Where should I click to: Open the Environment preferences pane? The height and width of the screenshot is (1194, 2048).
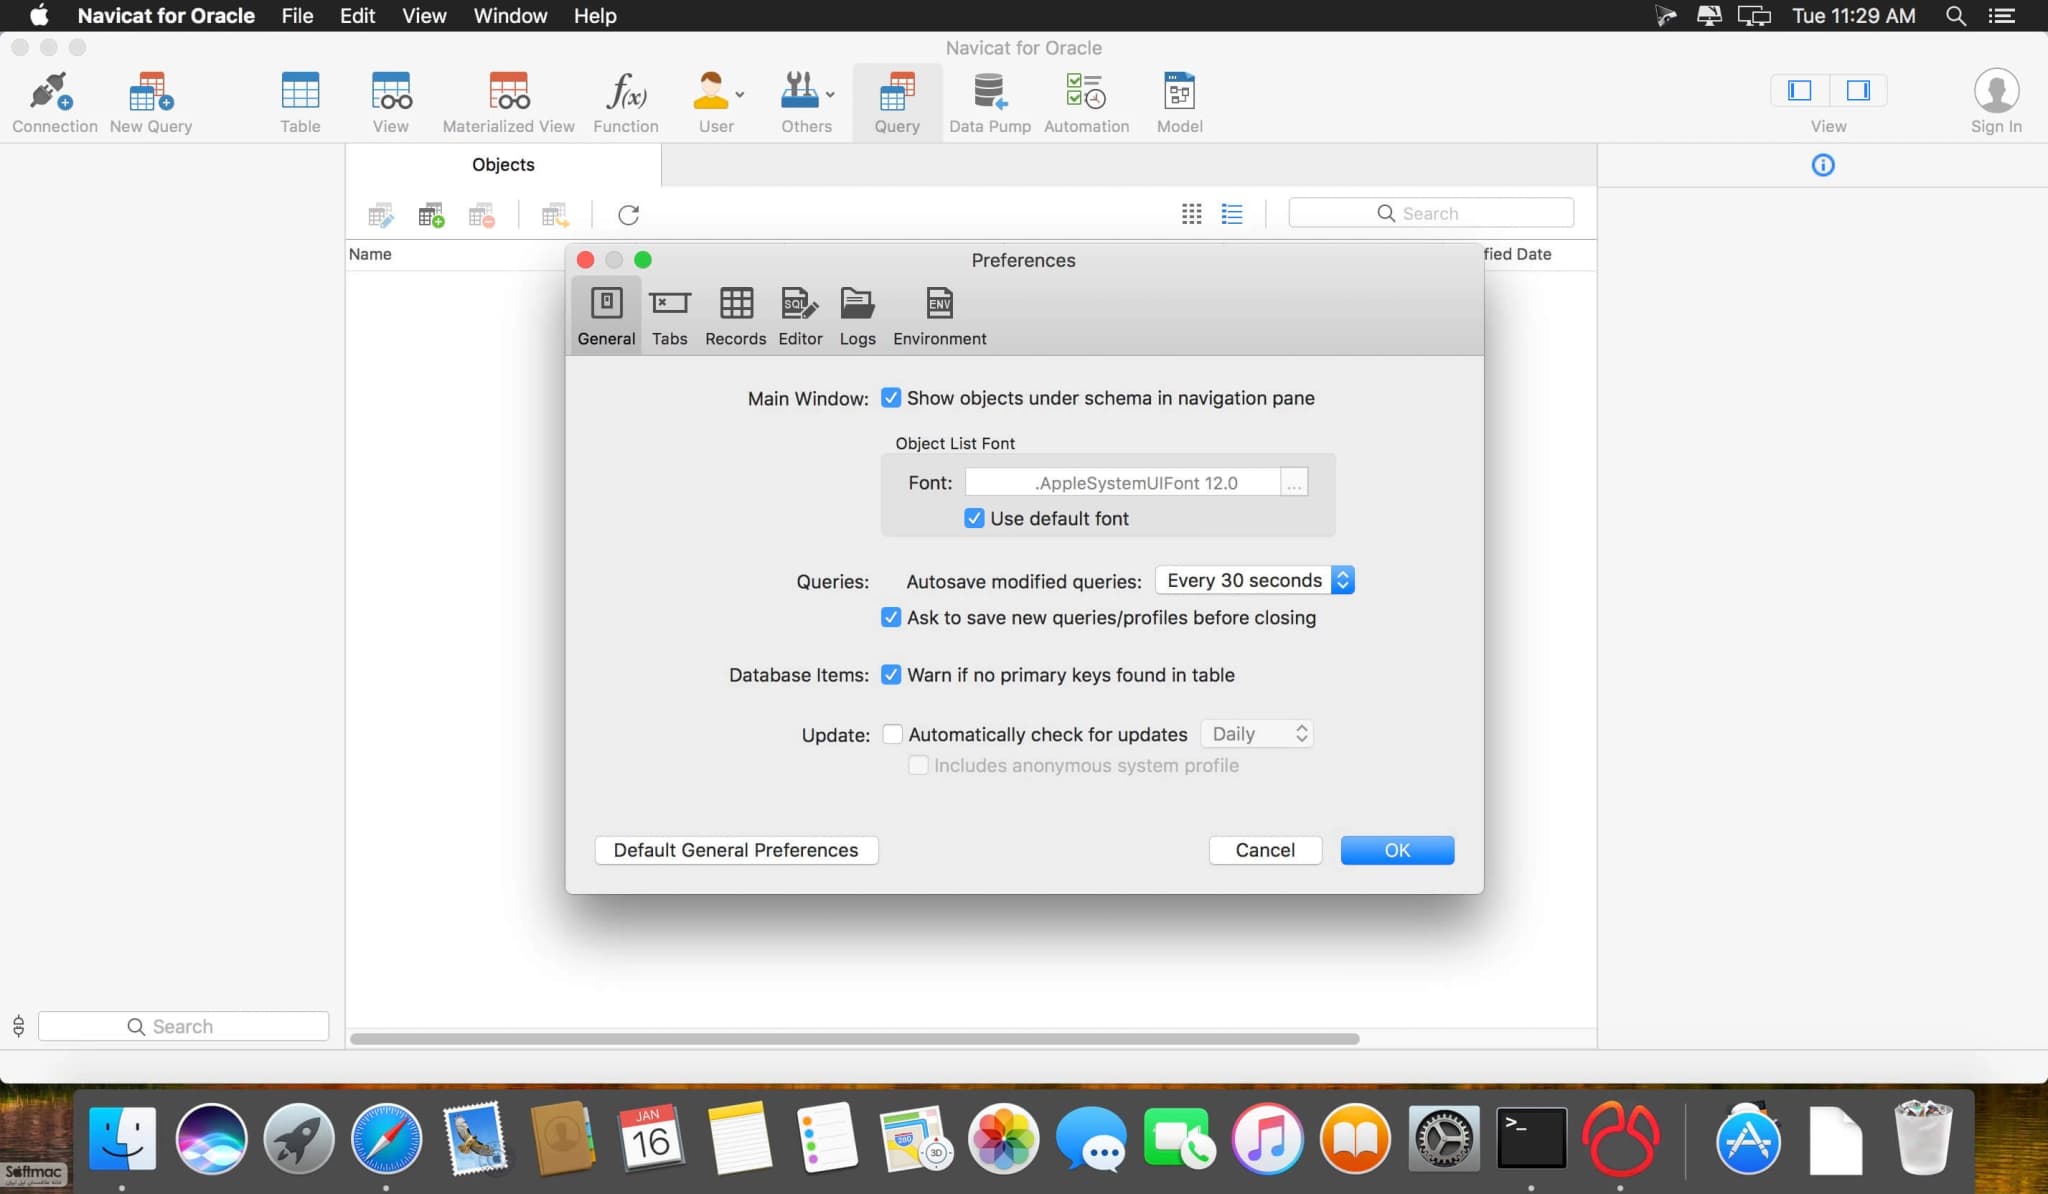click(939, 316)
